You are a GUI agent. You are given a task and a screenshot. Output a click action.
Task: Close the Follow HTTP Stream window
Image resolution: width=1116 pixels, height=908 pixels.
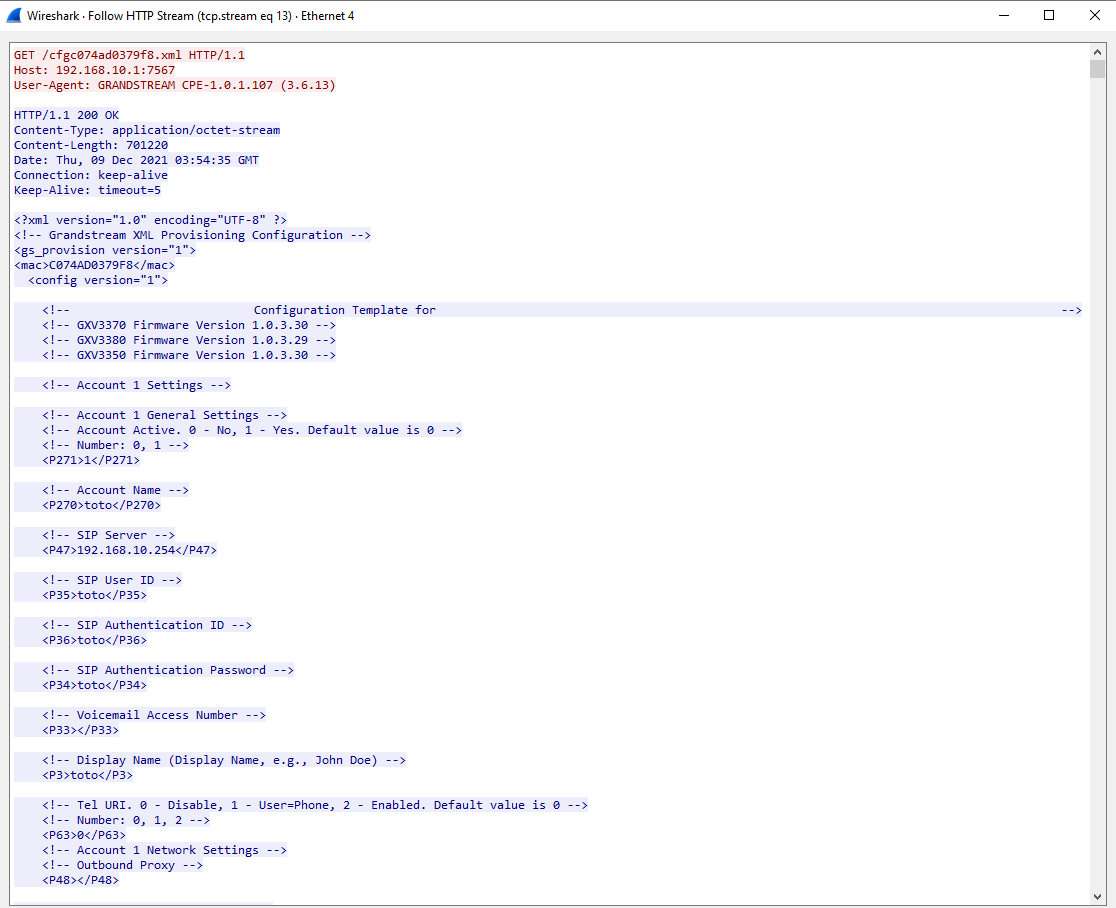pos(1095,15)
